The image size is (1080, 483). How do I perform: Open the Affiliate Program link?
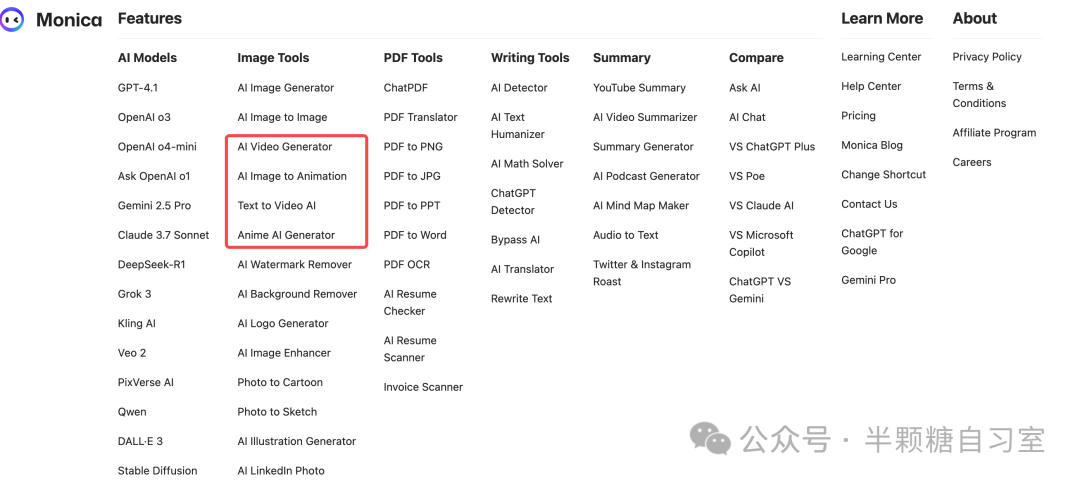[x=994, y=133]
